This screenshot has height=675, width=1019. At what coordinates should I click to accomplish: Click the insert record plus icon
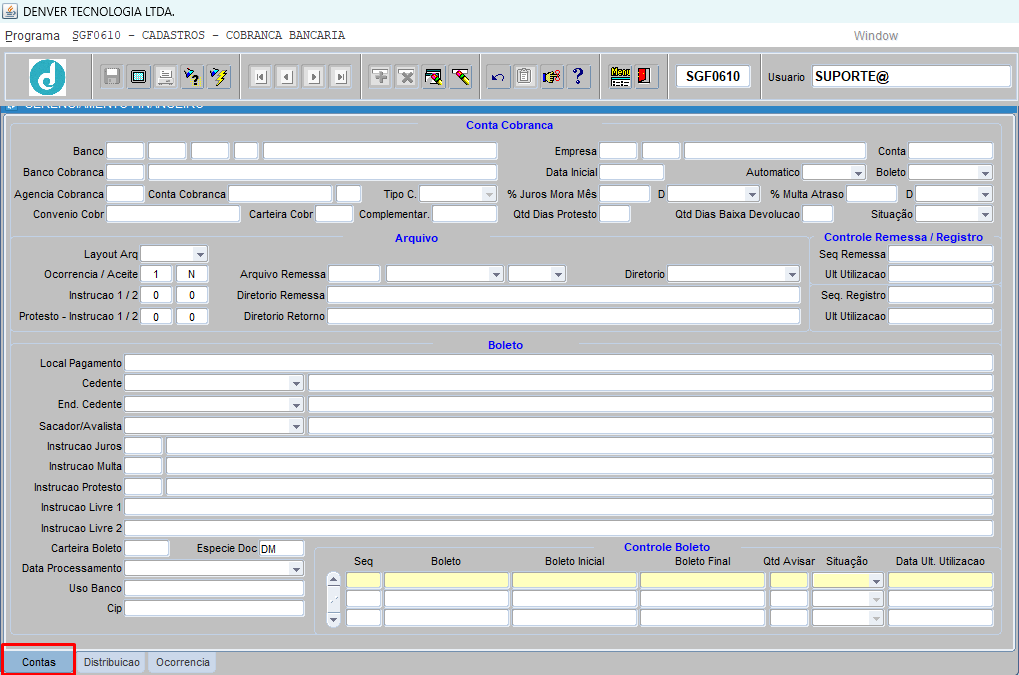point(380,77)
